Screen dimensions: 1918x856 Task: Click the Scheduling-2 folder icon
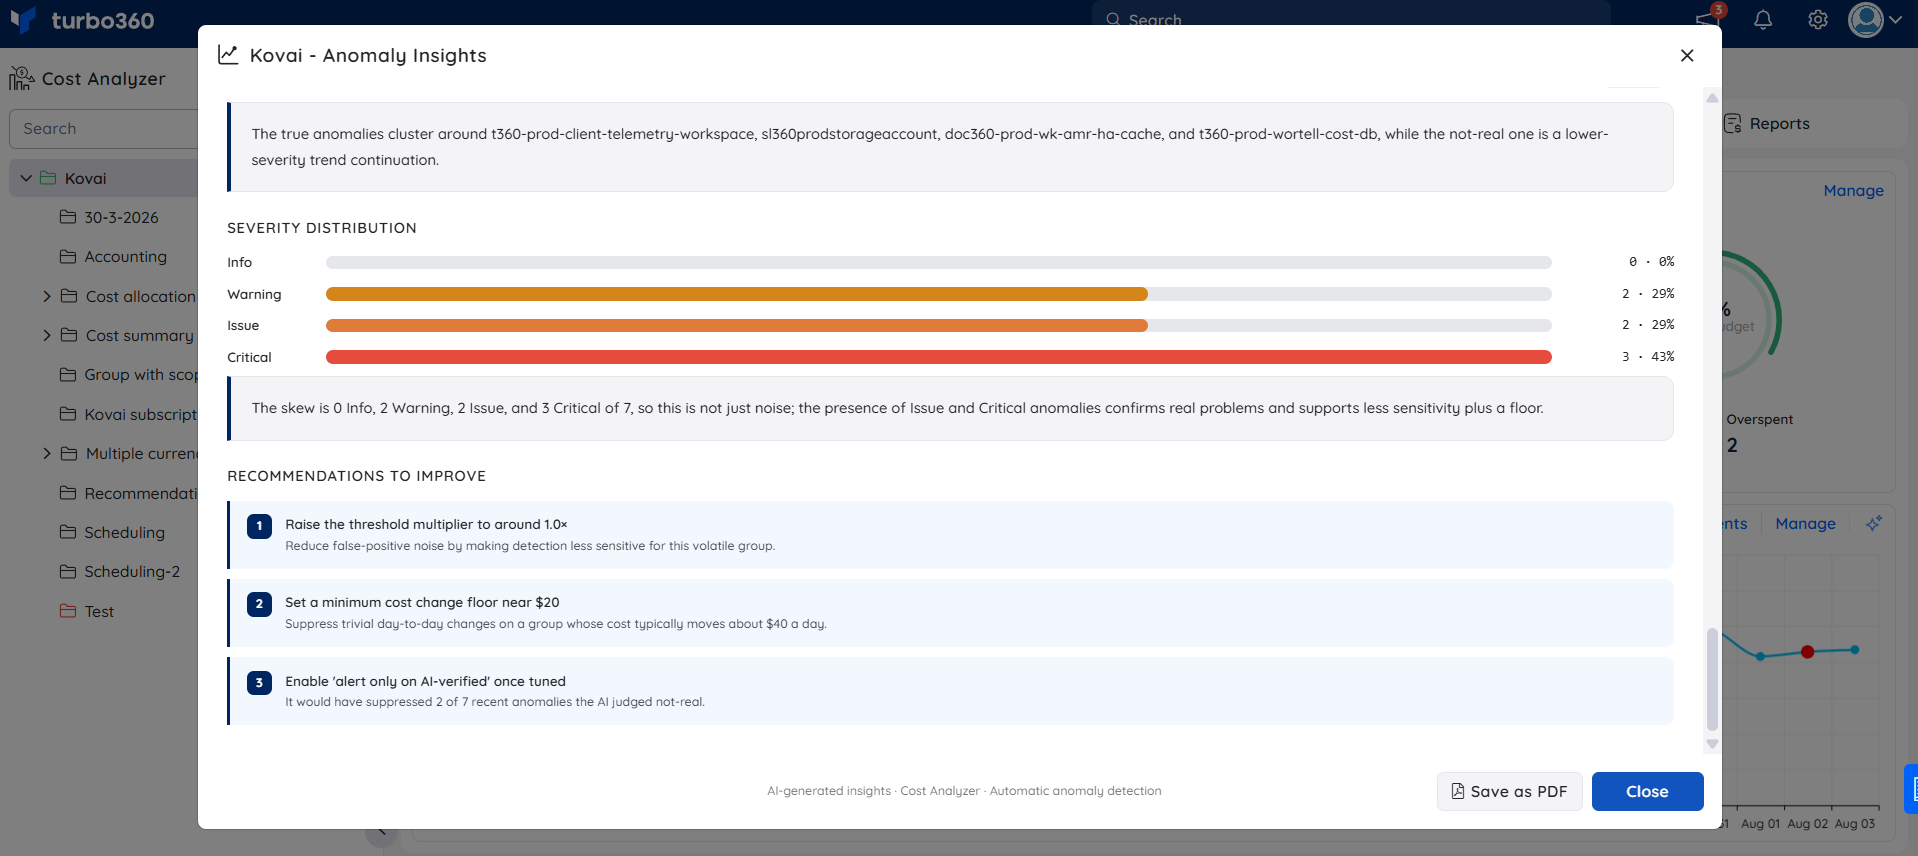(x=68, y=571)
